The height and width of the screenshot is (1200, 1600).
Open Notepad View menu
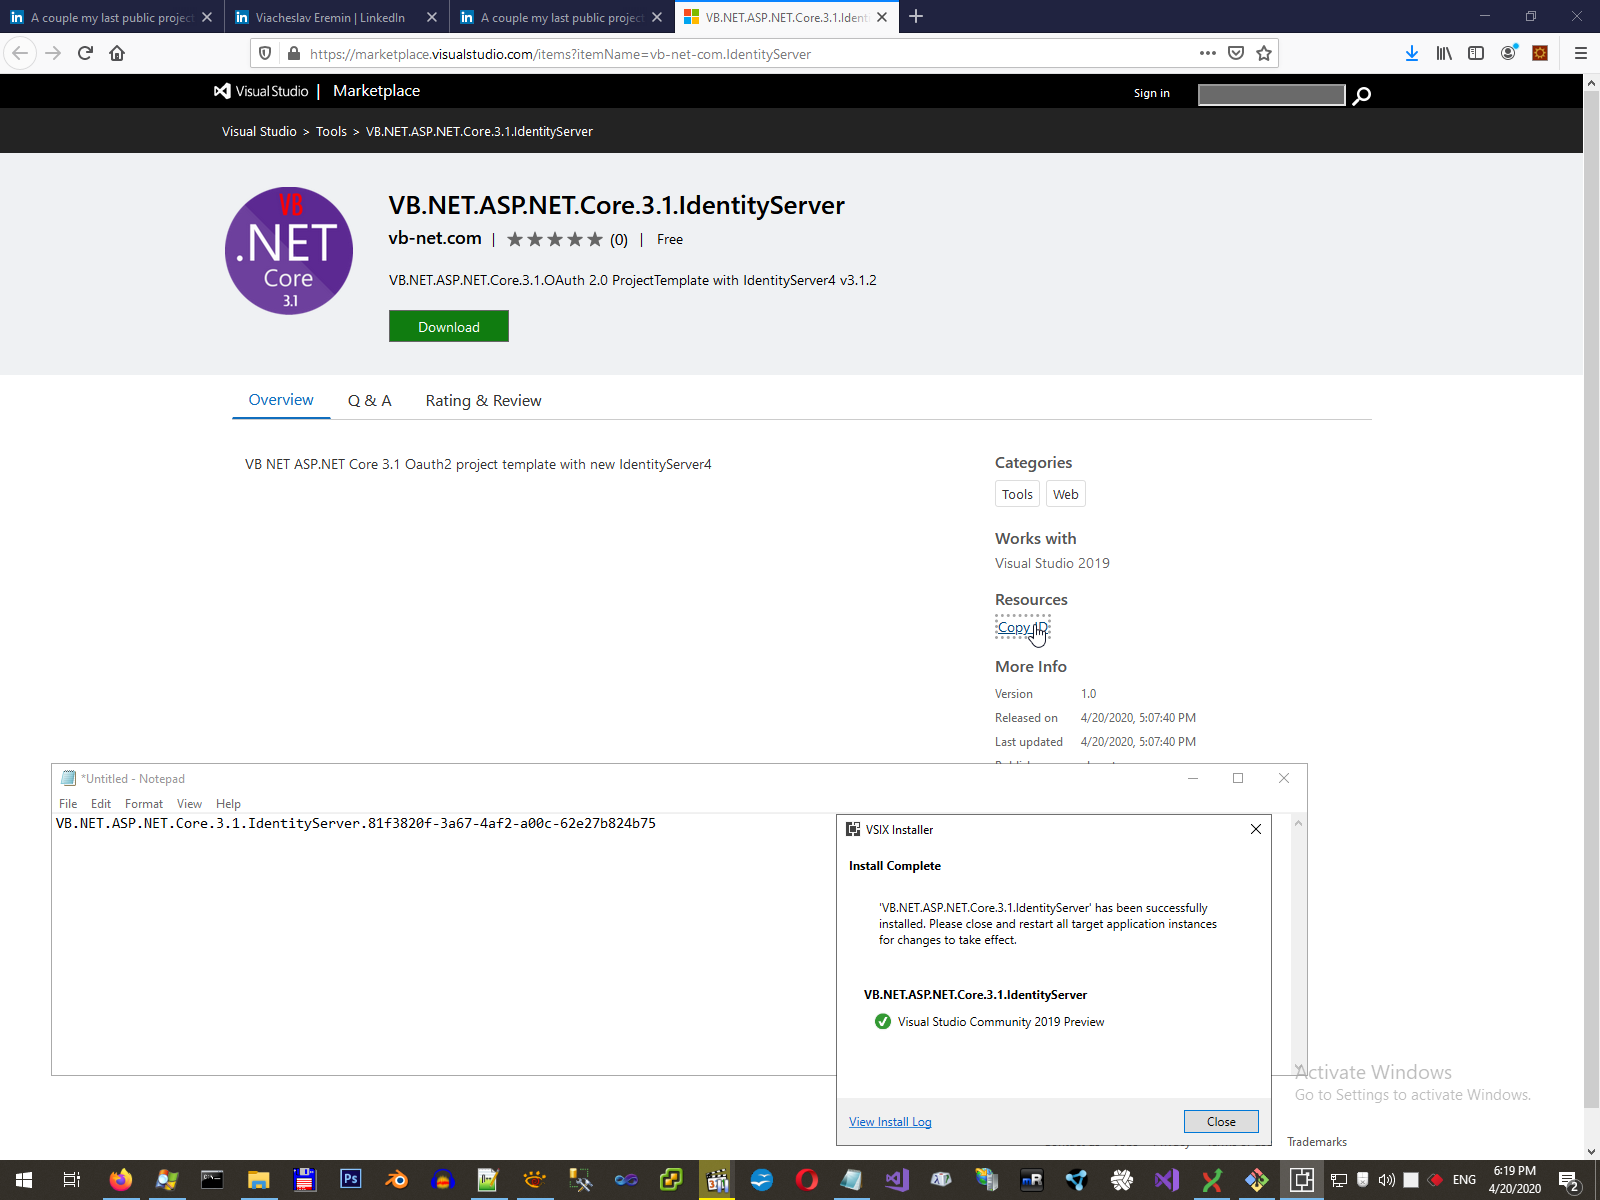(x=189, y=804)
